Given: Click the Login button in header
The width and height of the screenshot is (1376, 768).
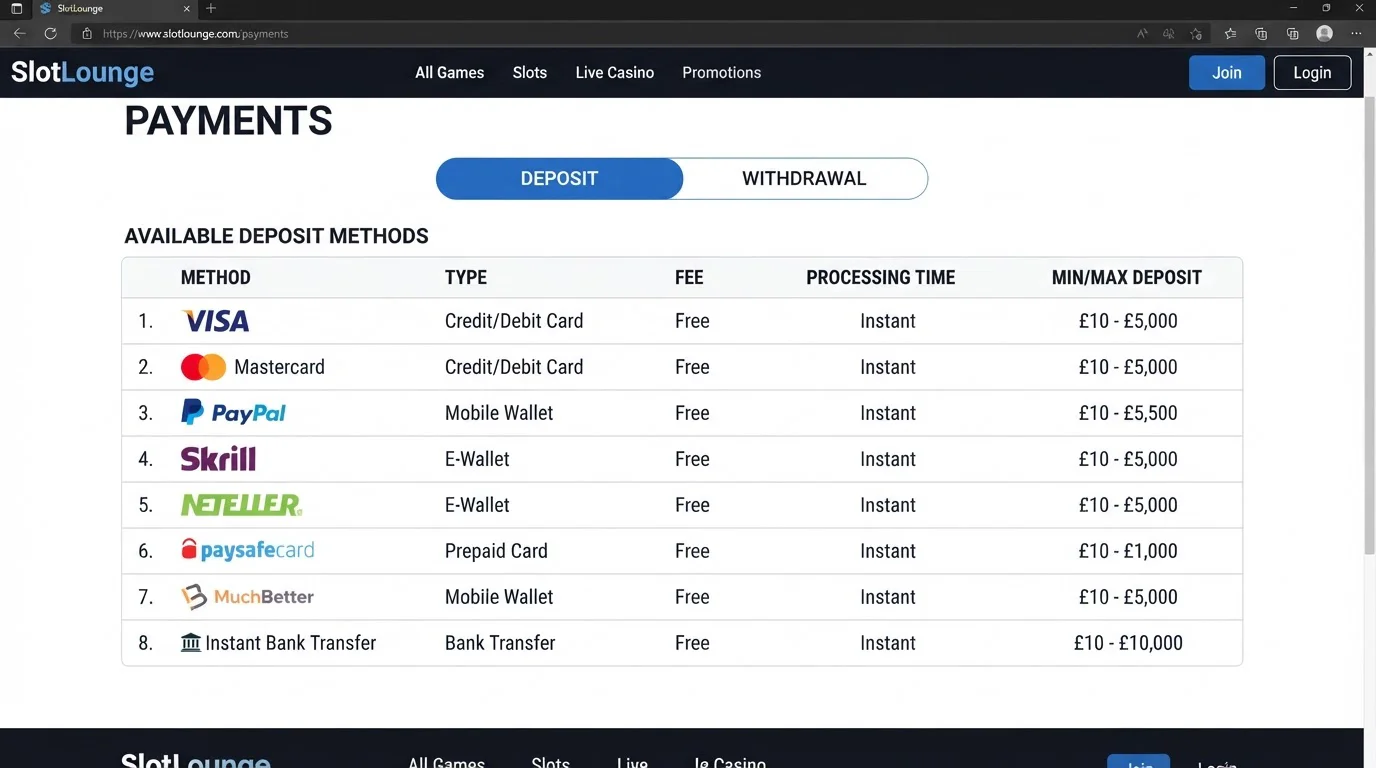Looking at the screenshot, I should pos(1312,73).
